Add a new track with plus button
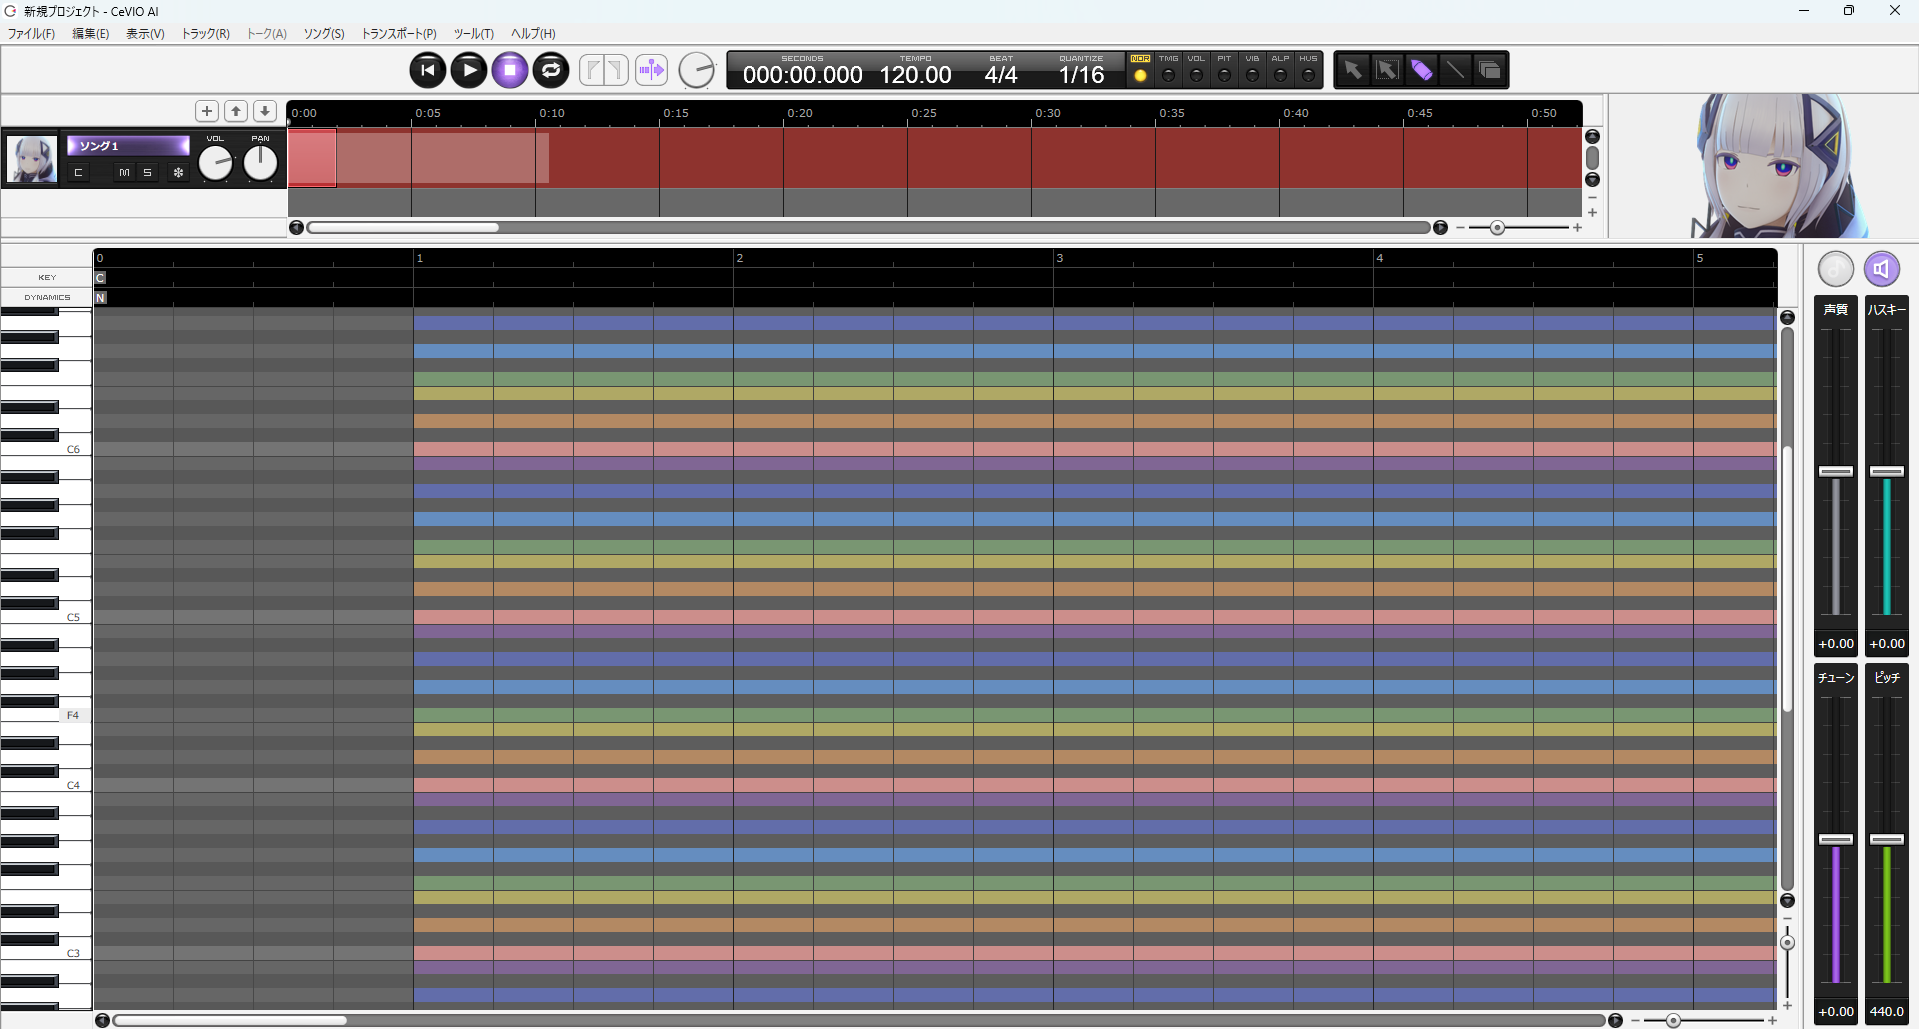The height and width of the screenshot is (1029, 1919). coord(207,111)
